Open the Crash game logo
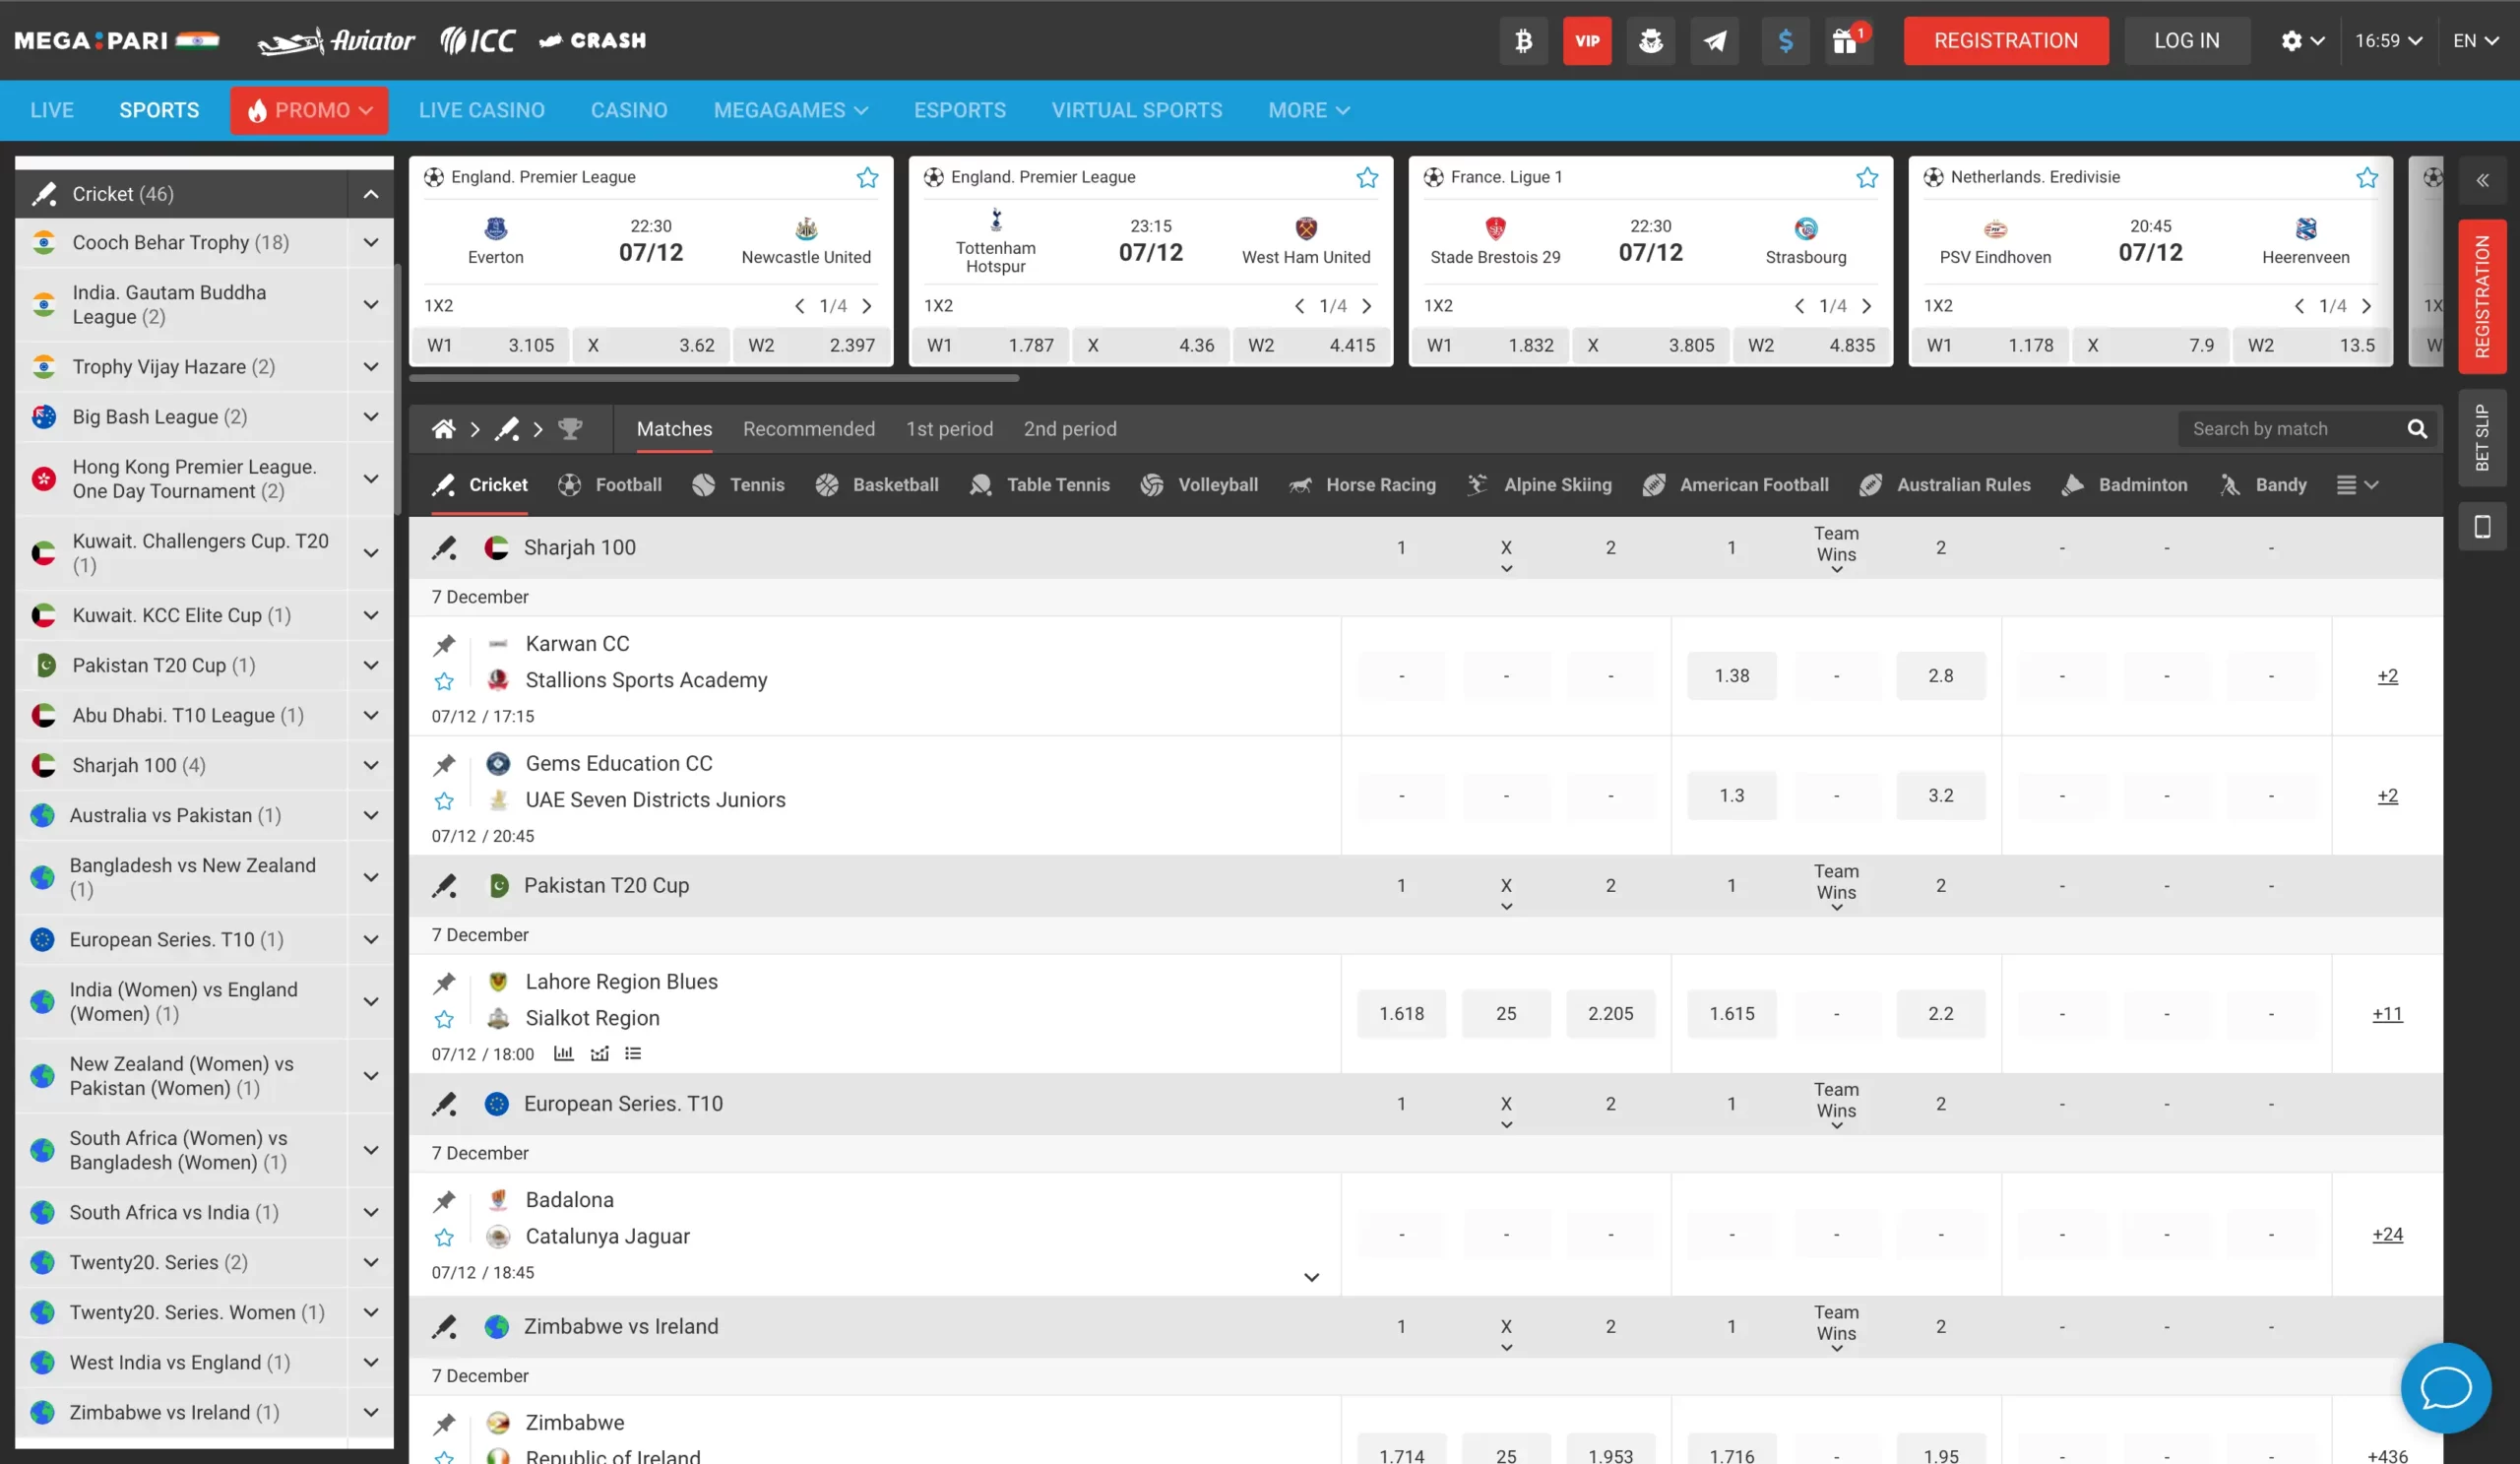This screenshot has width=2520, height=1464. [x=592, y=41]
